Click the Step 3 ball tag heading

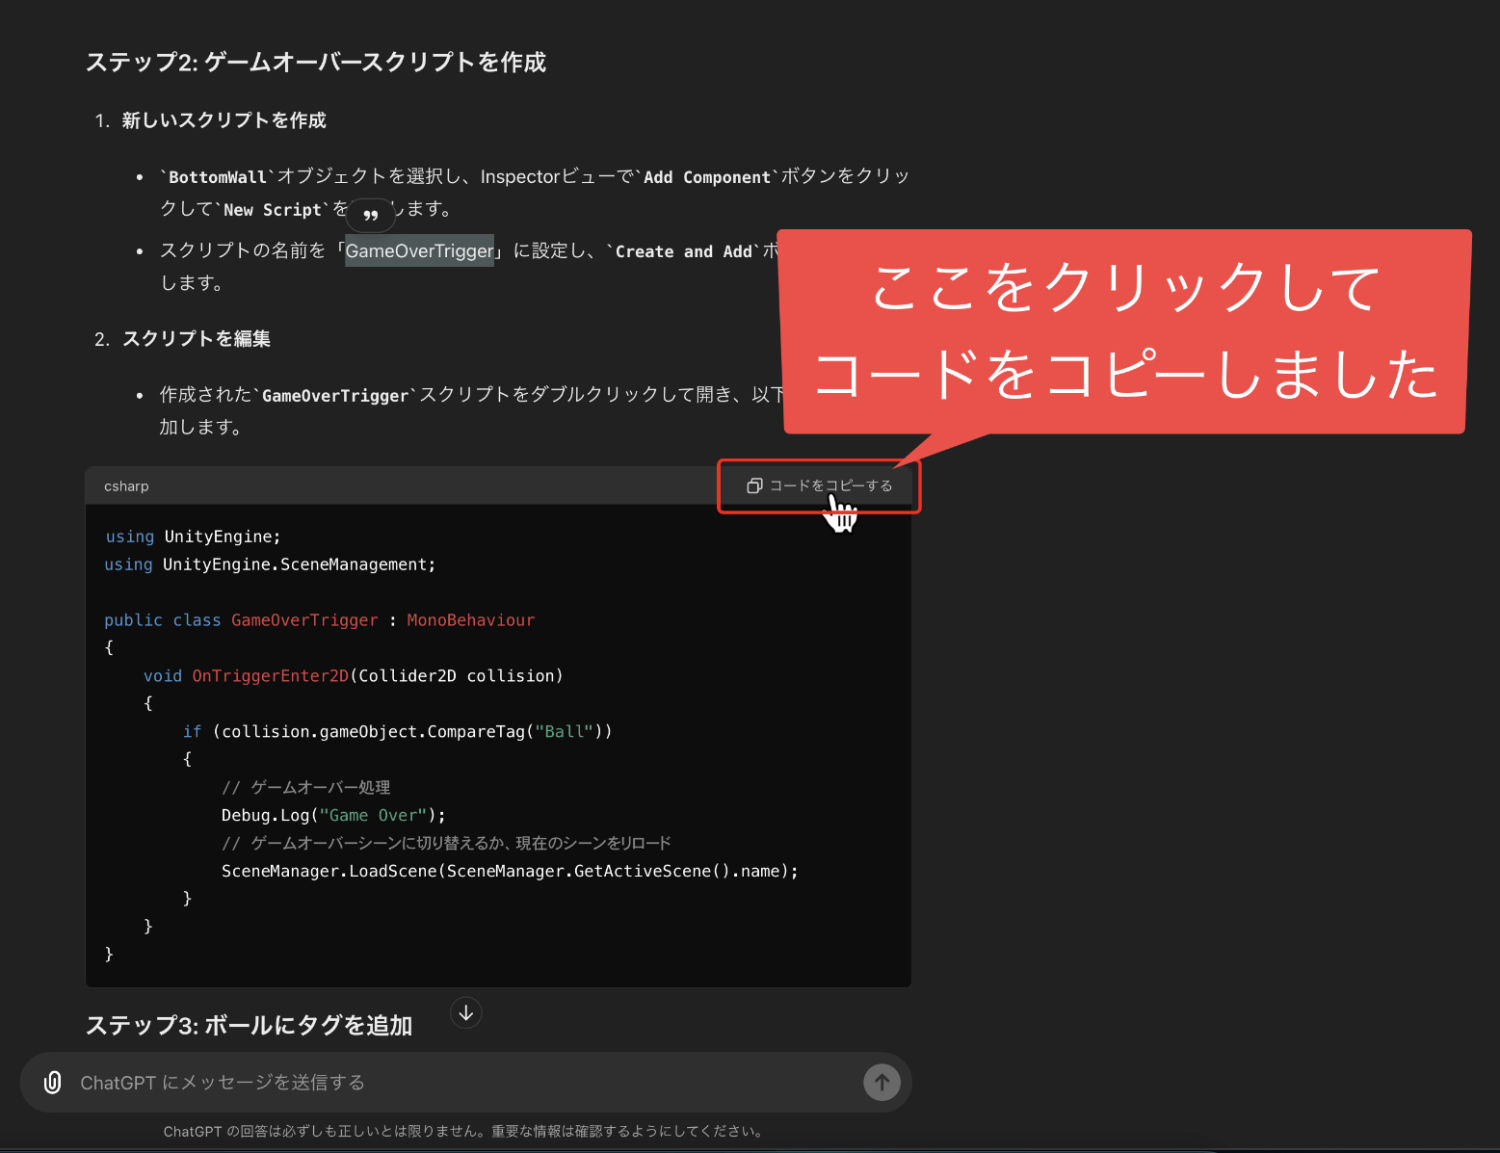249,1025
